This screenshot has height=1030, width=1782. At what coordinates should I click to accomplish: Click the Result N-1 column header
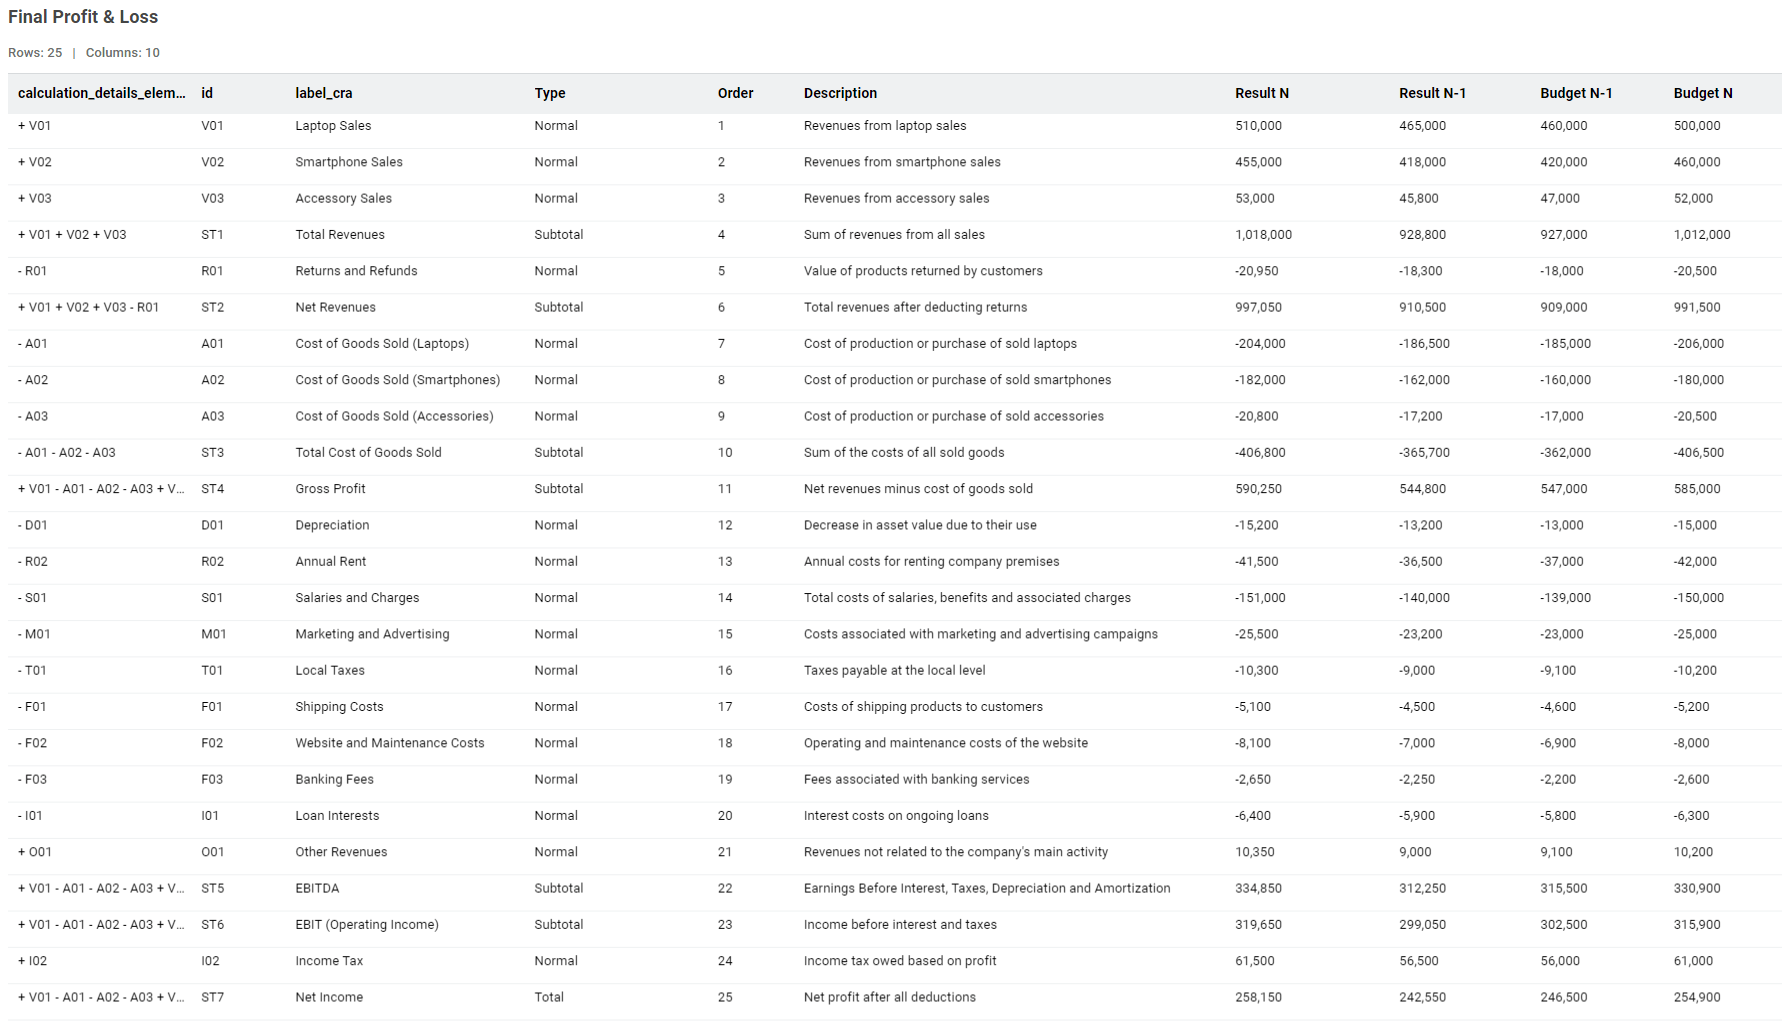tap(1432, 93)
